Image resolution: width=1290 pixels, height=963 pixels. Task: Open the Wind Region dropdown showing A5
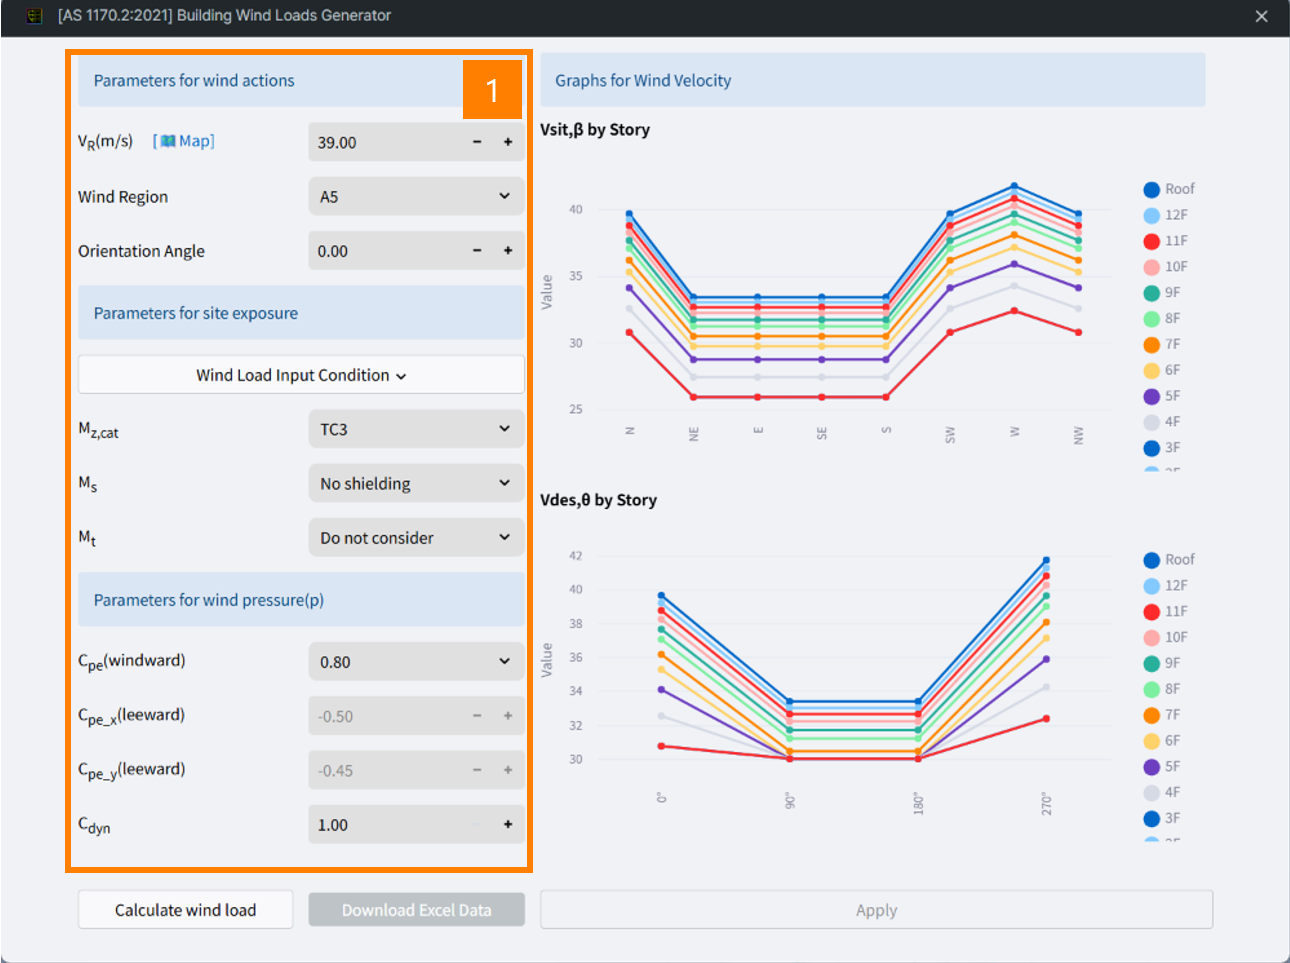(416, 196)
